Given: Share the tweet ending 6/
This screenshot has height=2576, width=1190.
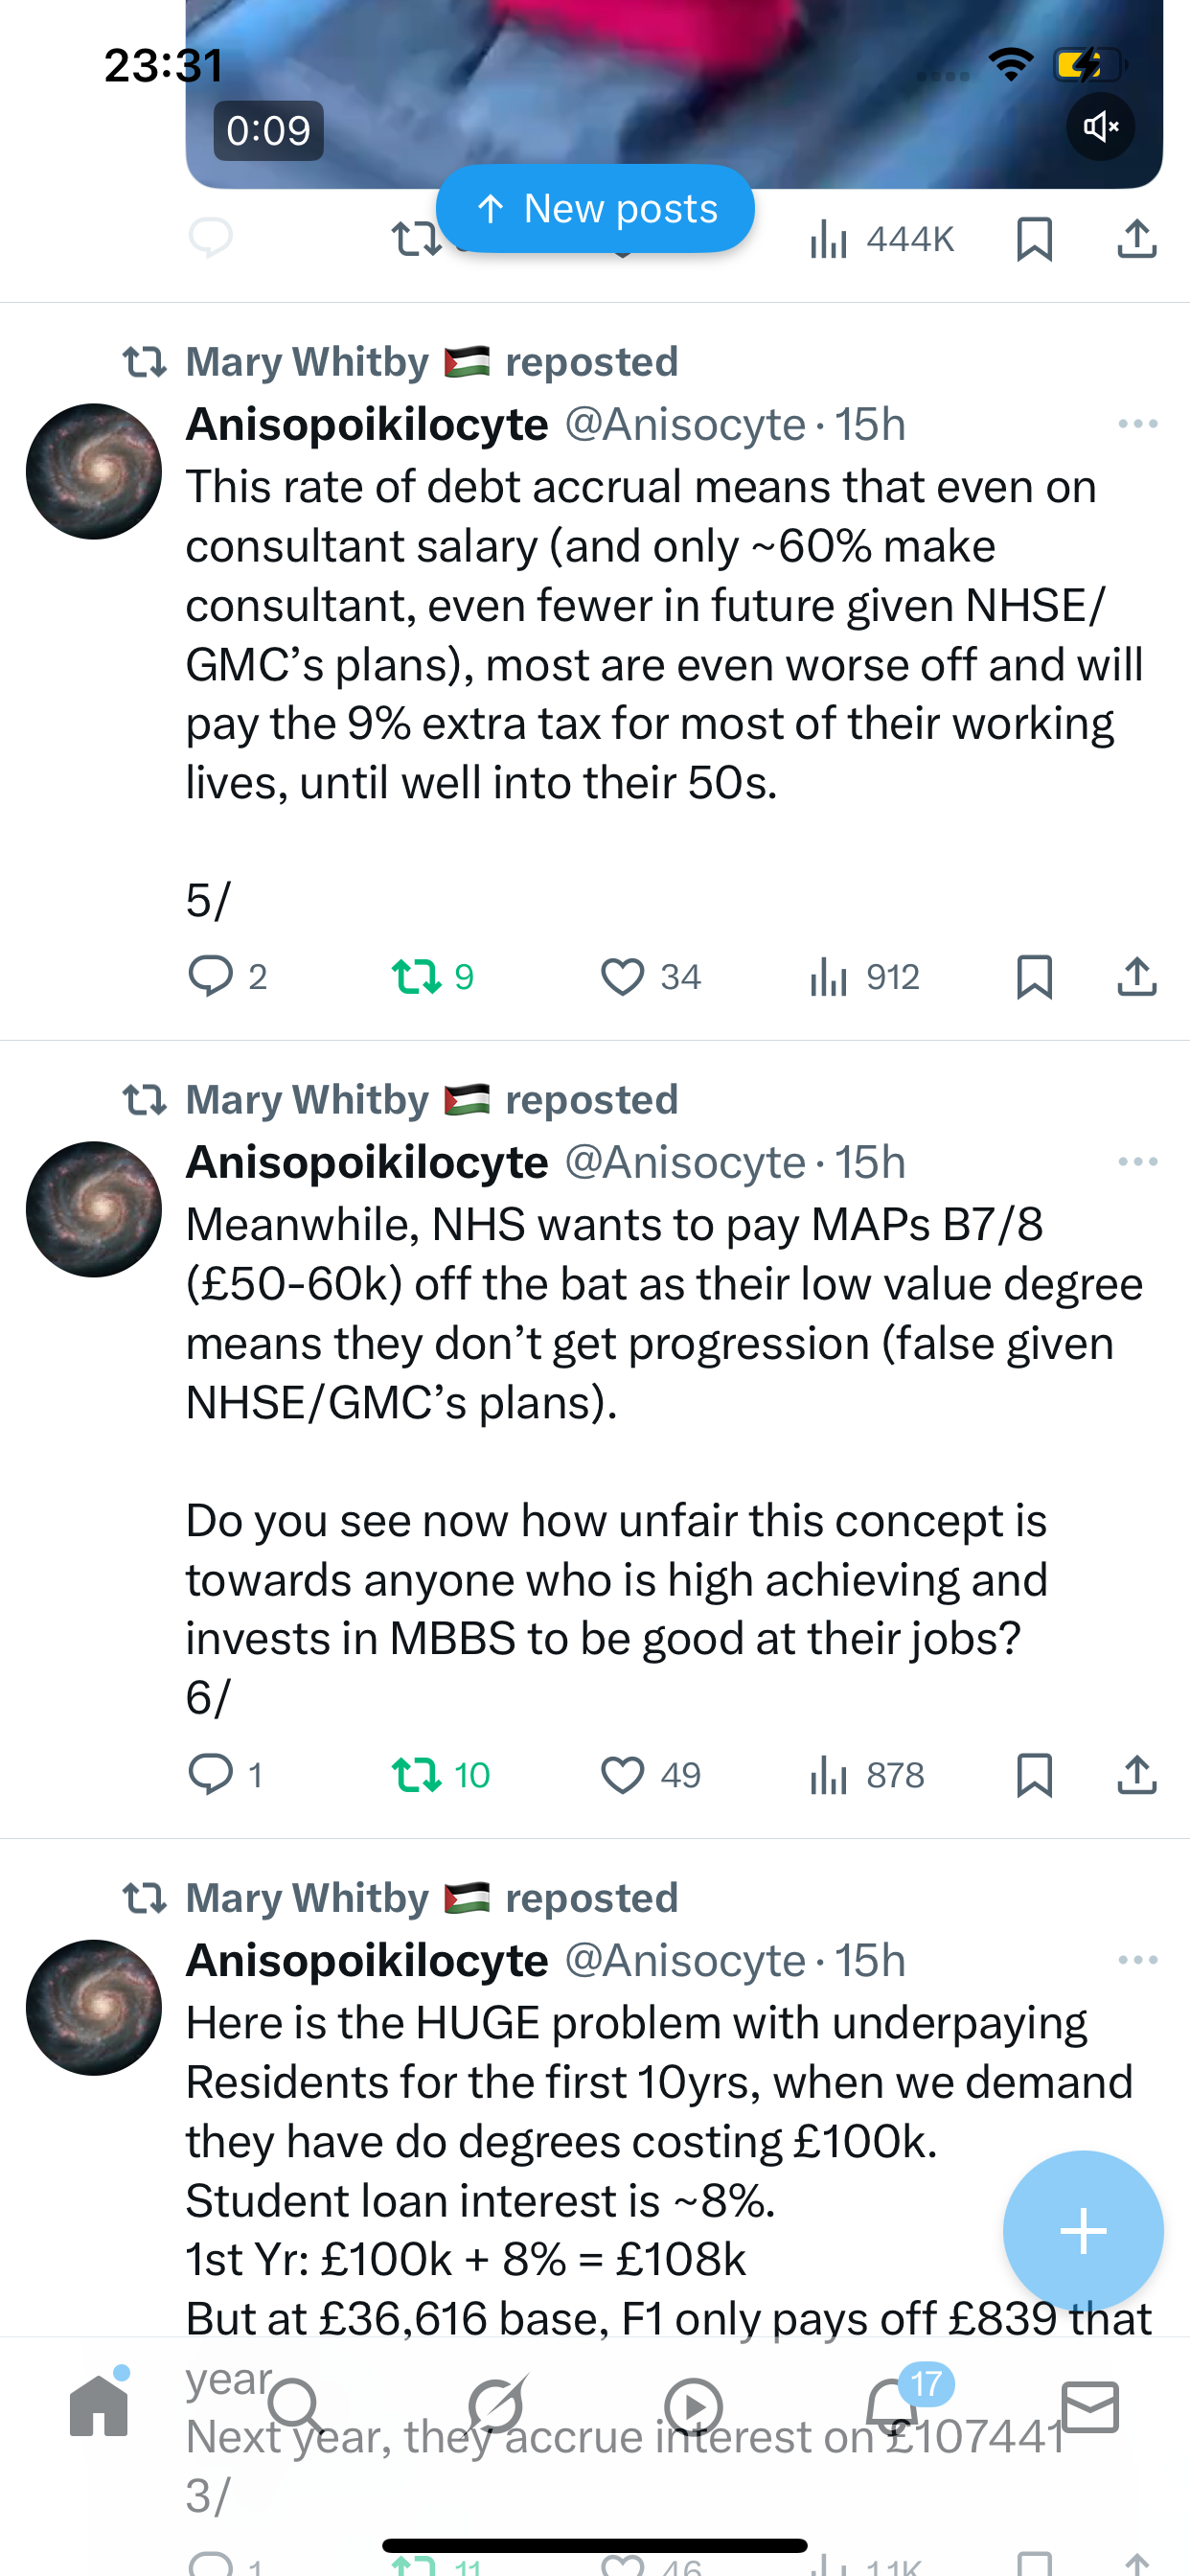Looking at the screenshot, I should pyautogui.click(x=1137, y=1775).
